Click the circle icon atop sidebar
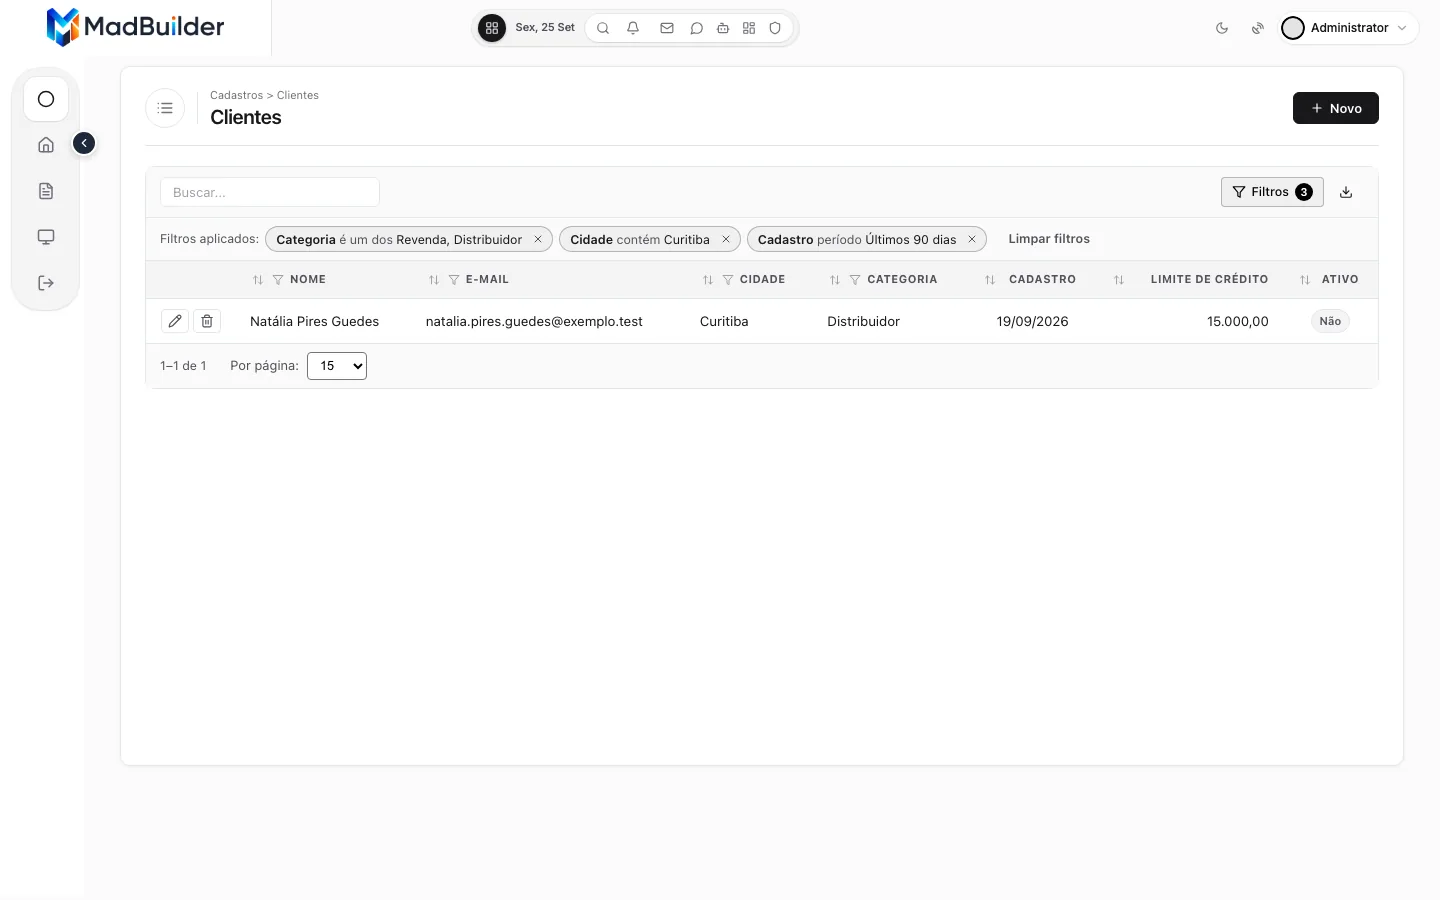The image size is (1440, 900). click(46, 99)
